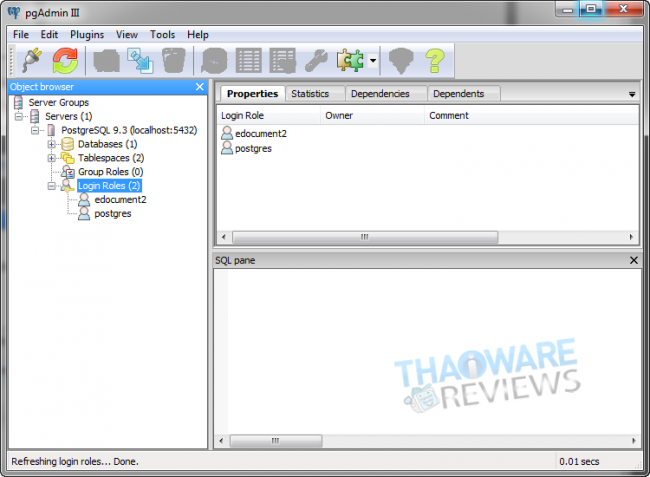The image size is (650, 477).
Task: Open the Edit menu
Action: pos(49,34)
